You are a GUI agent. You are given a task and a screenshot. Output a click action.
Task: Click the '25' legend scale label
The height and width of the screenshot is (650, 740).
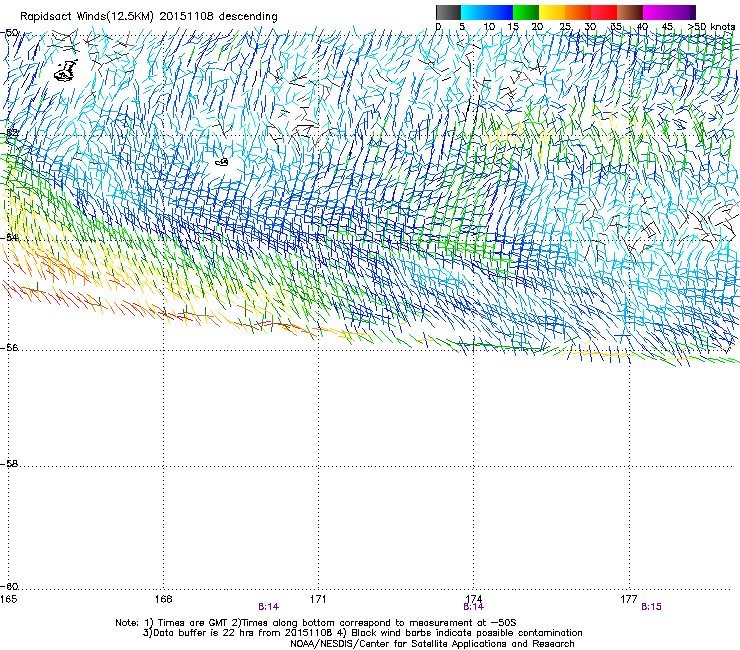565,27
